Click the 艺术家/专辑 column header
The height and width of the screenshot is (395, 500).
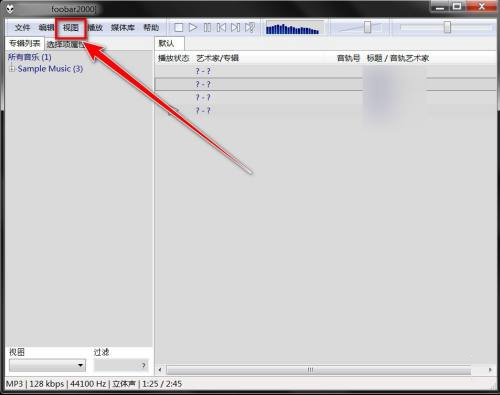(218, 58)
